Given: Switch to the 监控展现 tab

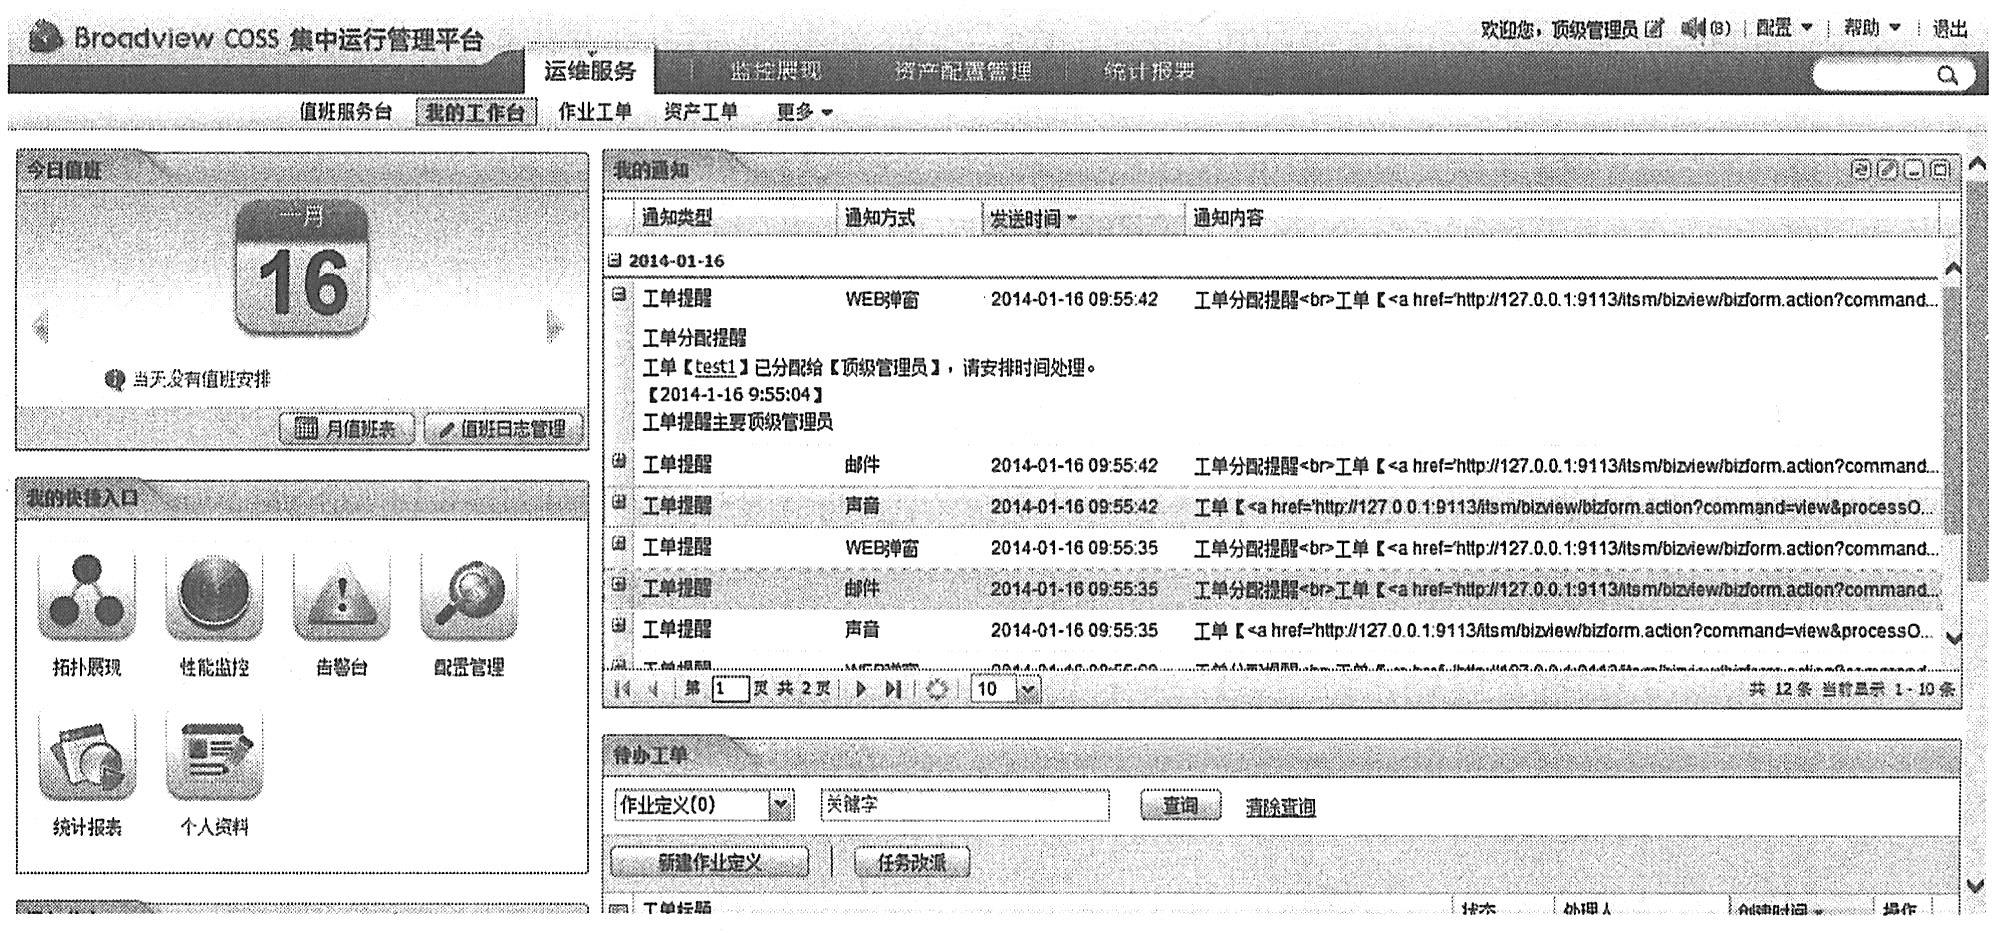Looking at the screenshot, I should tap(775, 71).
